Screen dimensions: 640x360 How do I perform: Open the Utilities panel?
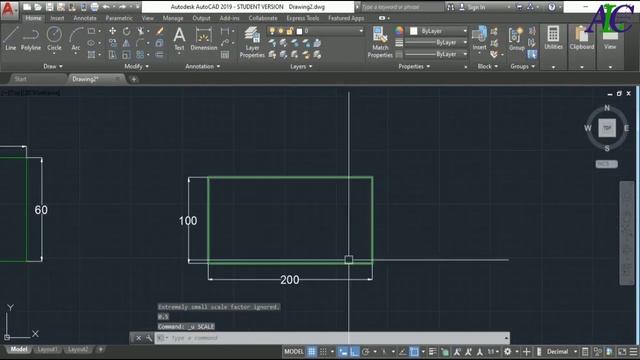(x=553, y=38)
